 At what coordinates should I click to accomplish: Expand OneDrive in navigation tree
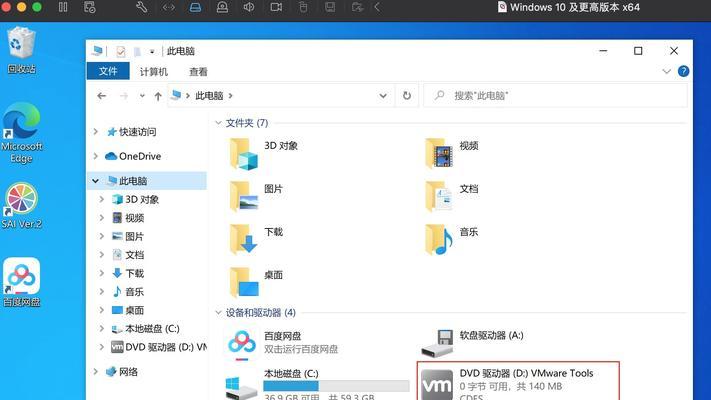click(96, 156)
